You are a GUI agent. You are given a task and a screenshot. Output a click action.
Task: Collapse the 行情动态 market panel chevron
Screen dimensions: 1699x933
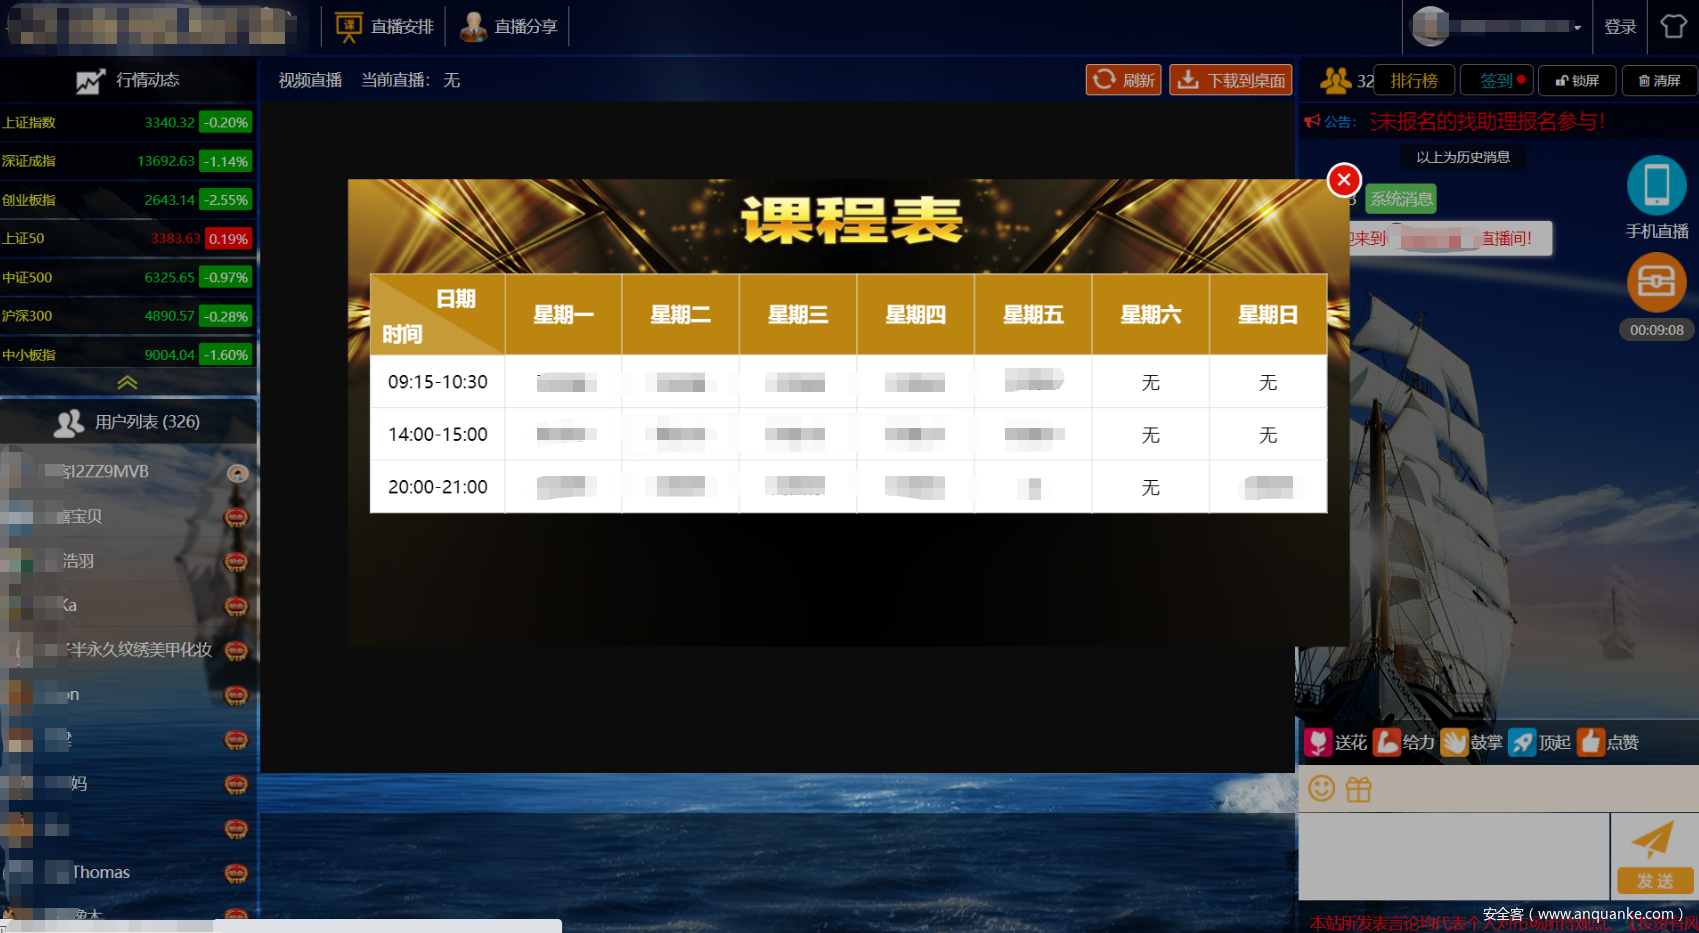click(127, 382)
